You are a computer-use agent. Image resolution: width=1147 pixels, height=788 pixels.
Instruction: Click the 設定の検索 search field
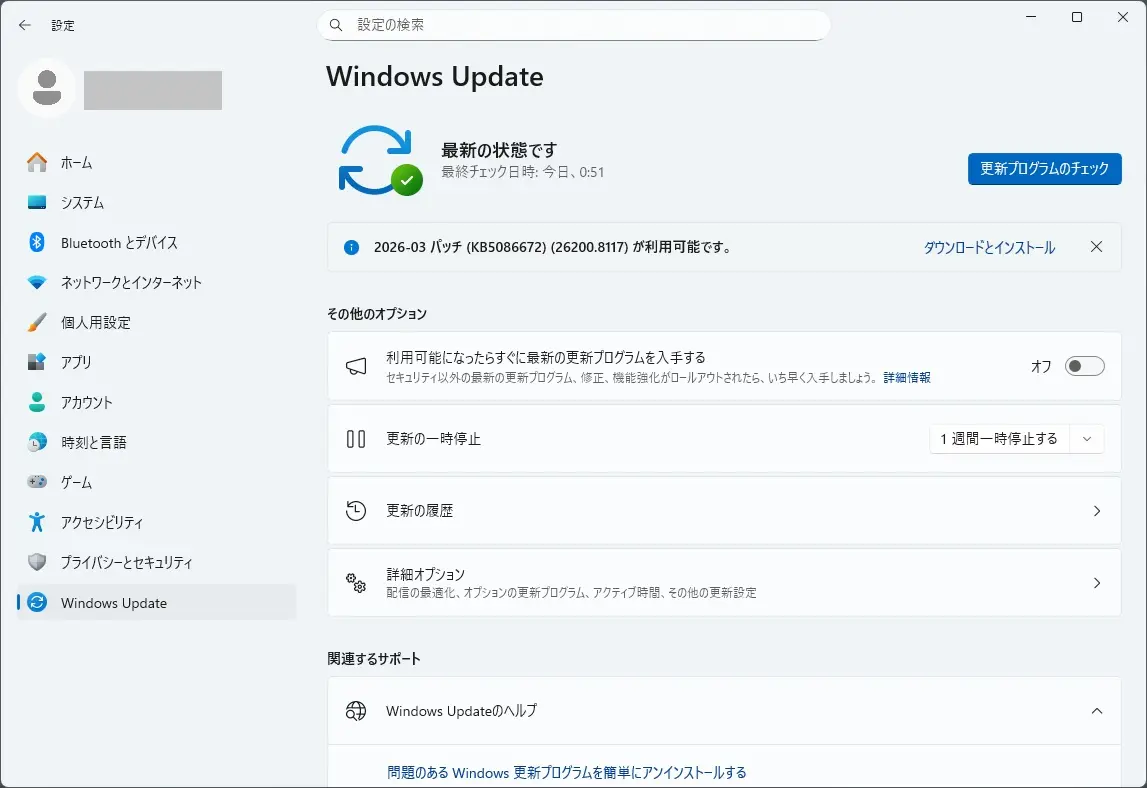click(x=574, y=25)
